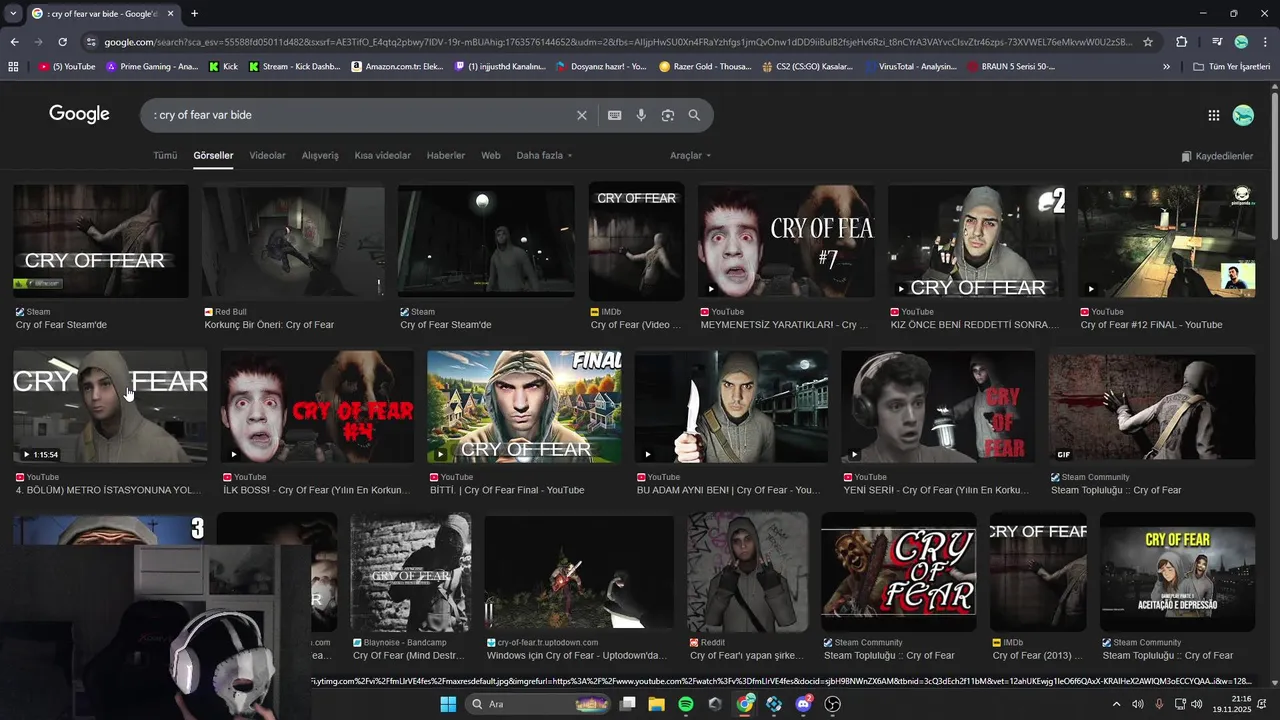Open the Amazon.com.tr bookmark
This screenshot has height=720, width=1280.
coord(397,67)
